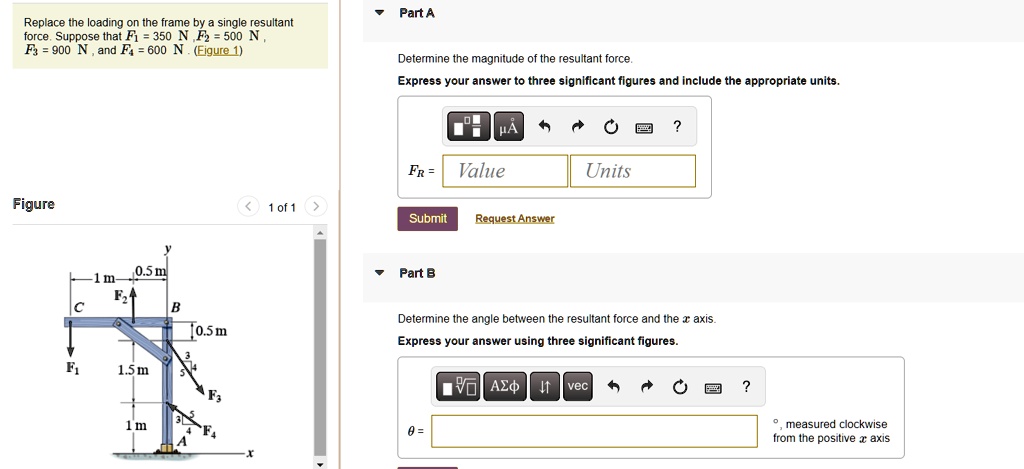Open Part B square root templates
This screenshot has height=469, width=1024.
pos(461,386)
